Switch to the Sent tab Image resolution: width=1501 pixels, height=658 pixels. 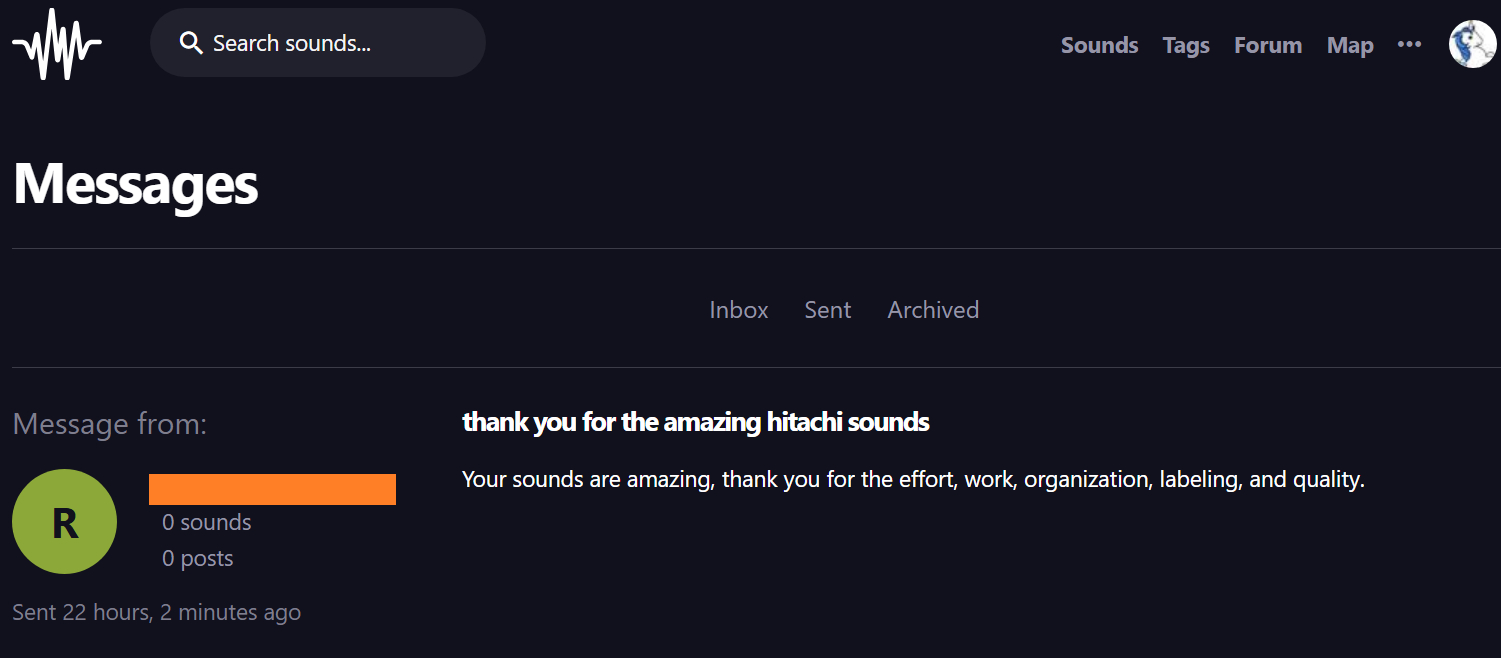tap(828, 310)
